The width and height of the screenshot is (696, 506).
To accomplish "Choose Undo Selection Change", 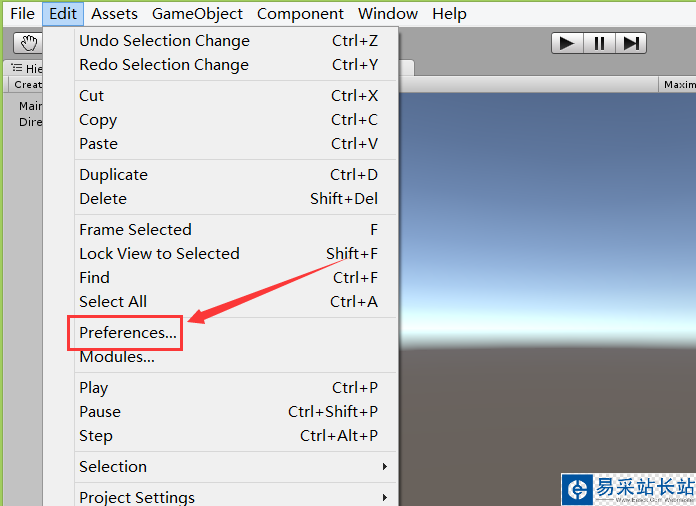I will coord(164,41).
